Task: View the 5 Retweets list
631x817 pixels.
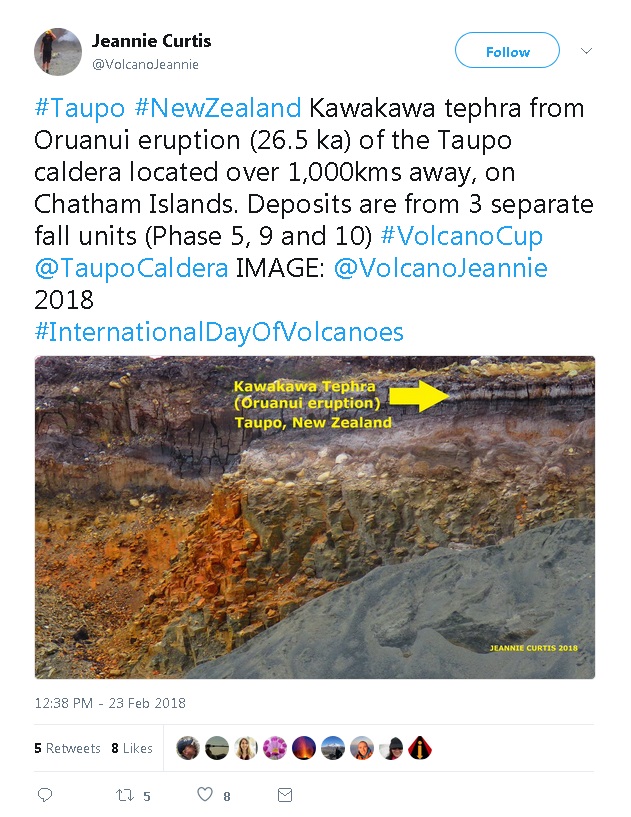Action: point(67,748)
